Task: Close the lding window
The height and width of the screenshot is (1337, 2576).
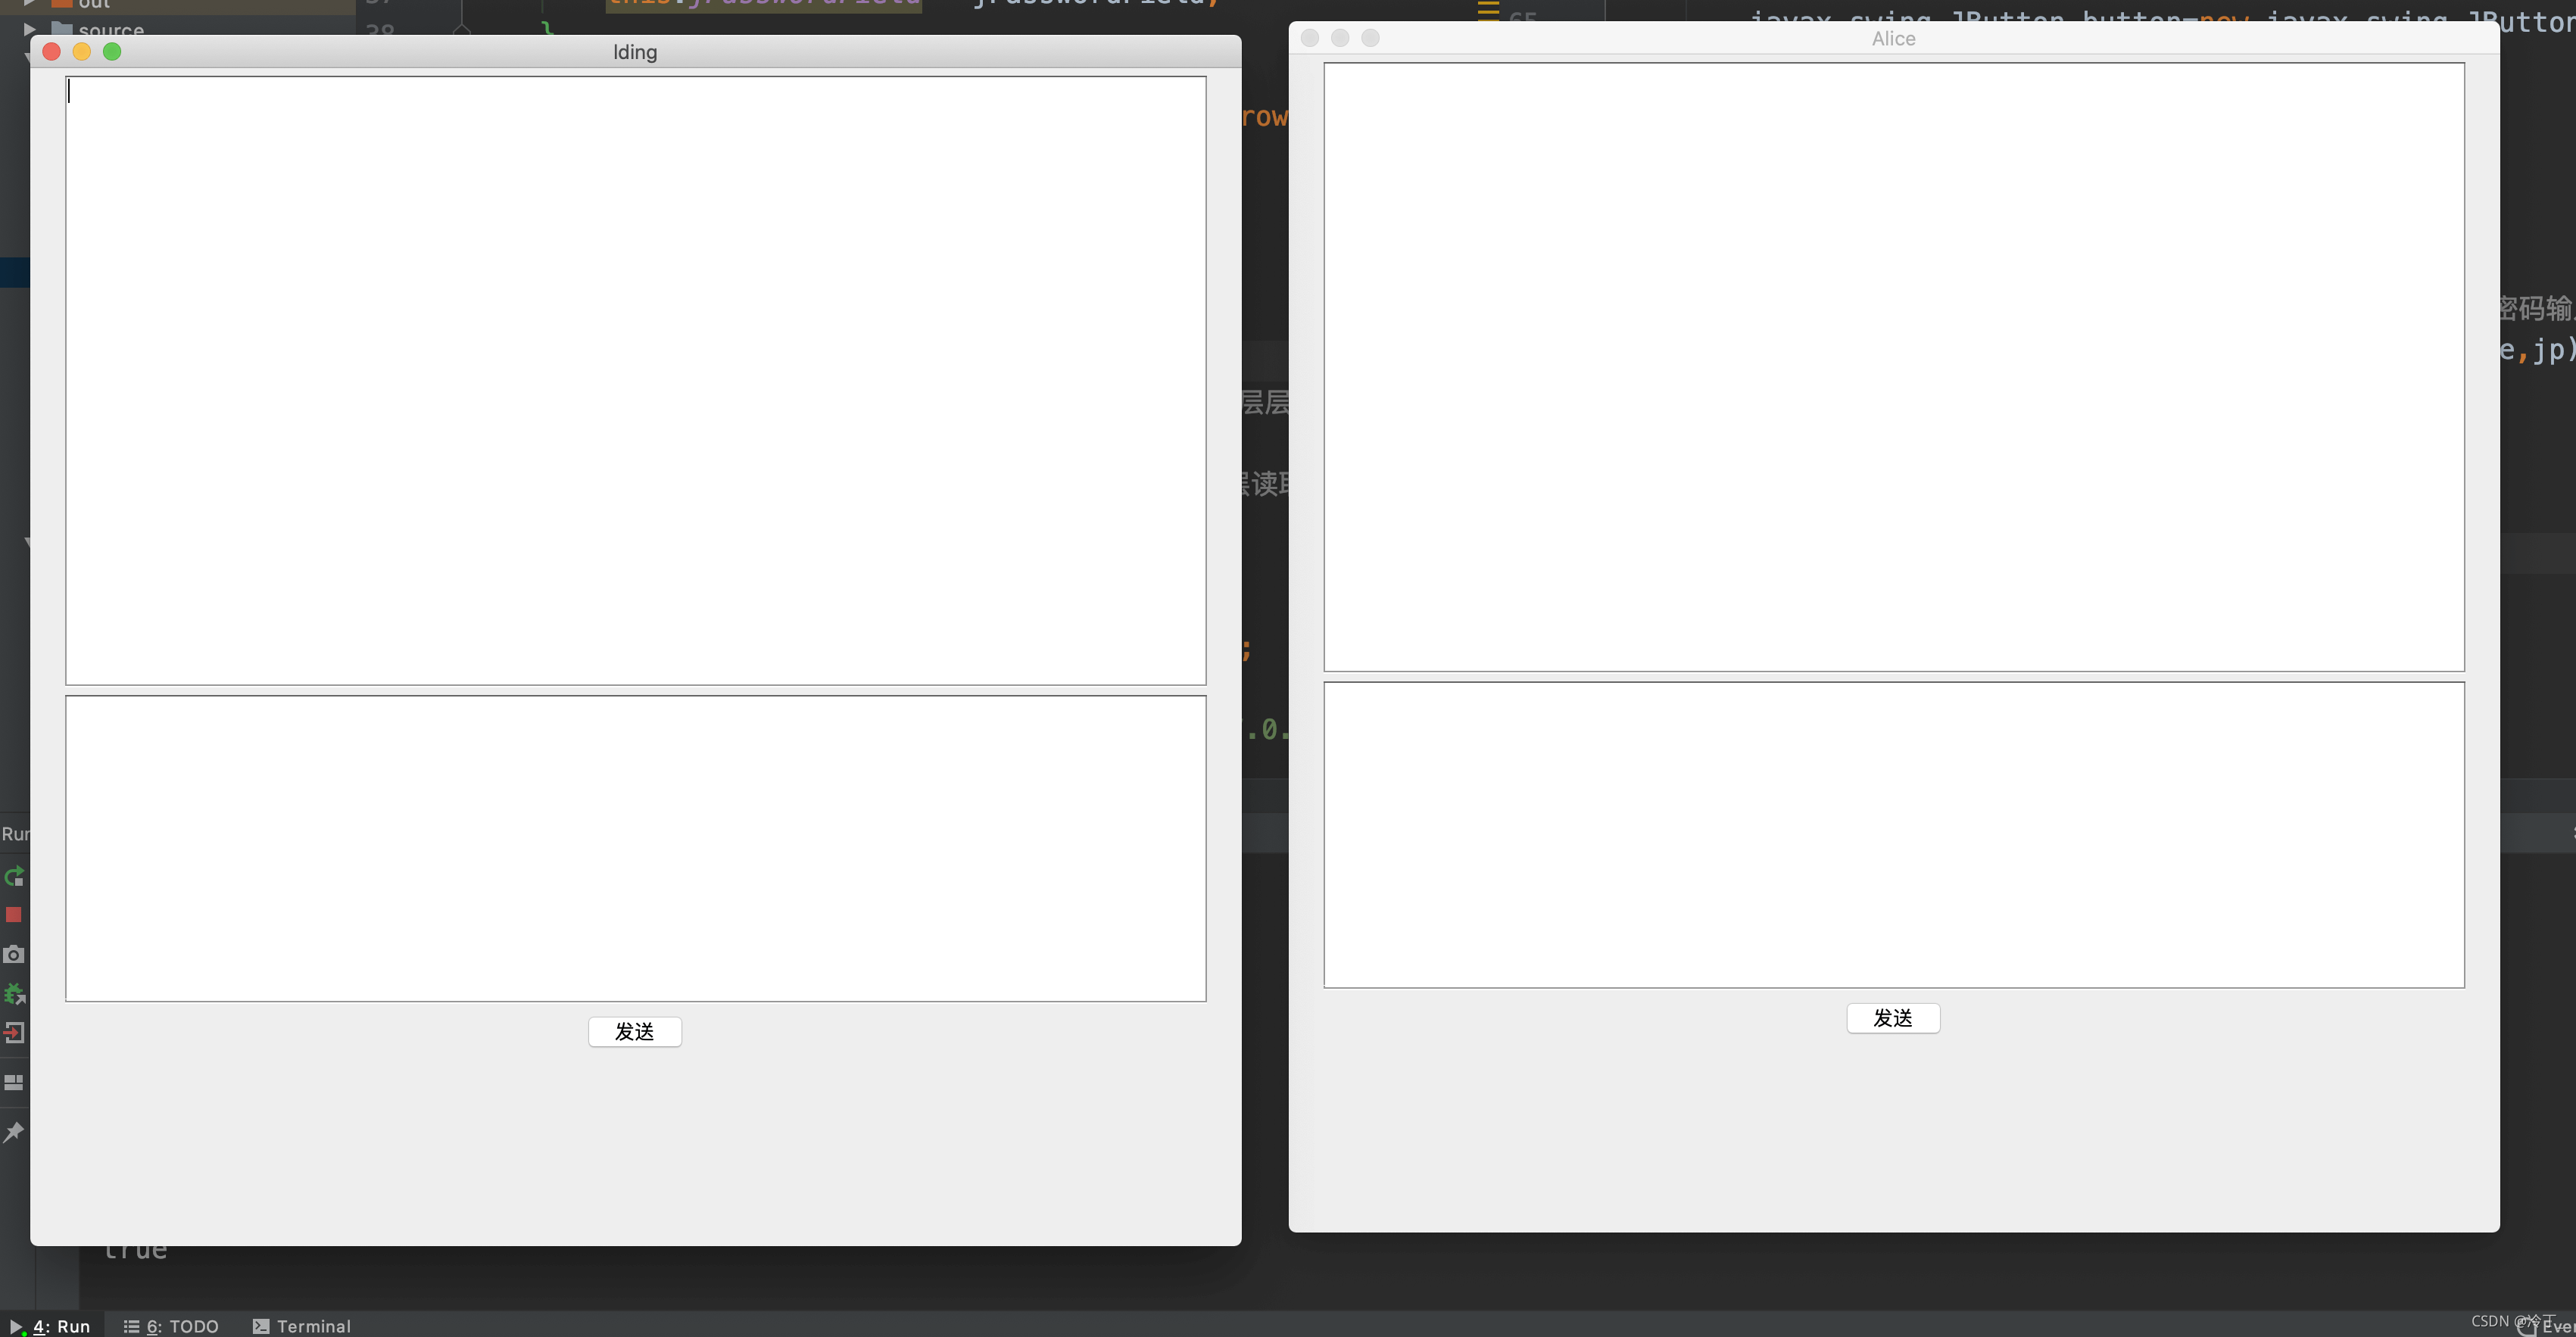Action: click(52, 52)
